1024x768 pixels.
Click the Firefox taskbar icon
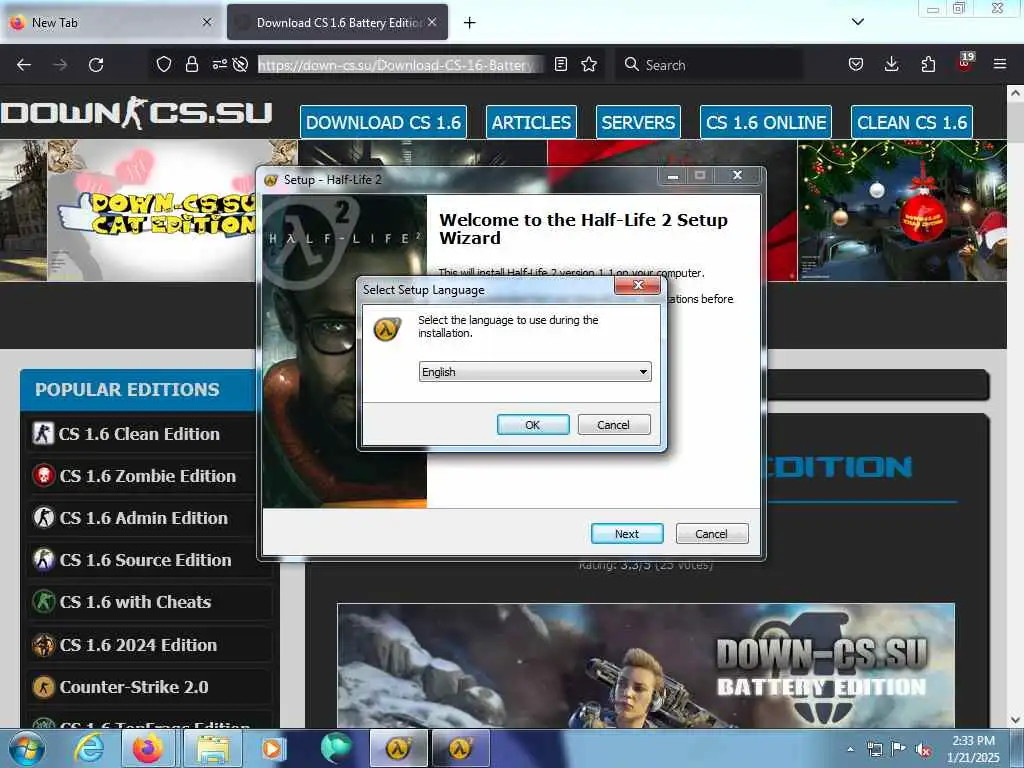149,748
